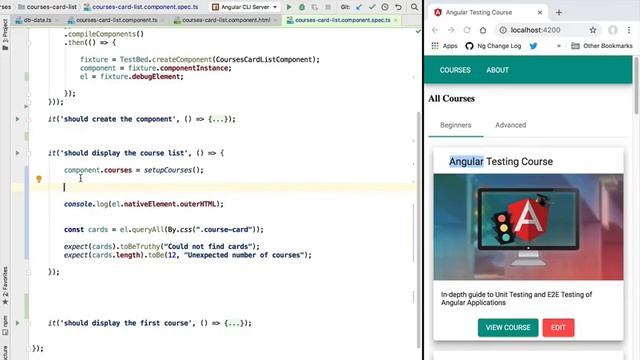Go back in the Chrome browser
640x360 pixels.
435,30
